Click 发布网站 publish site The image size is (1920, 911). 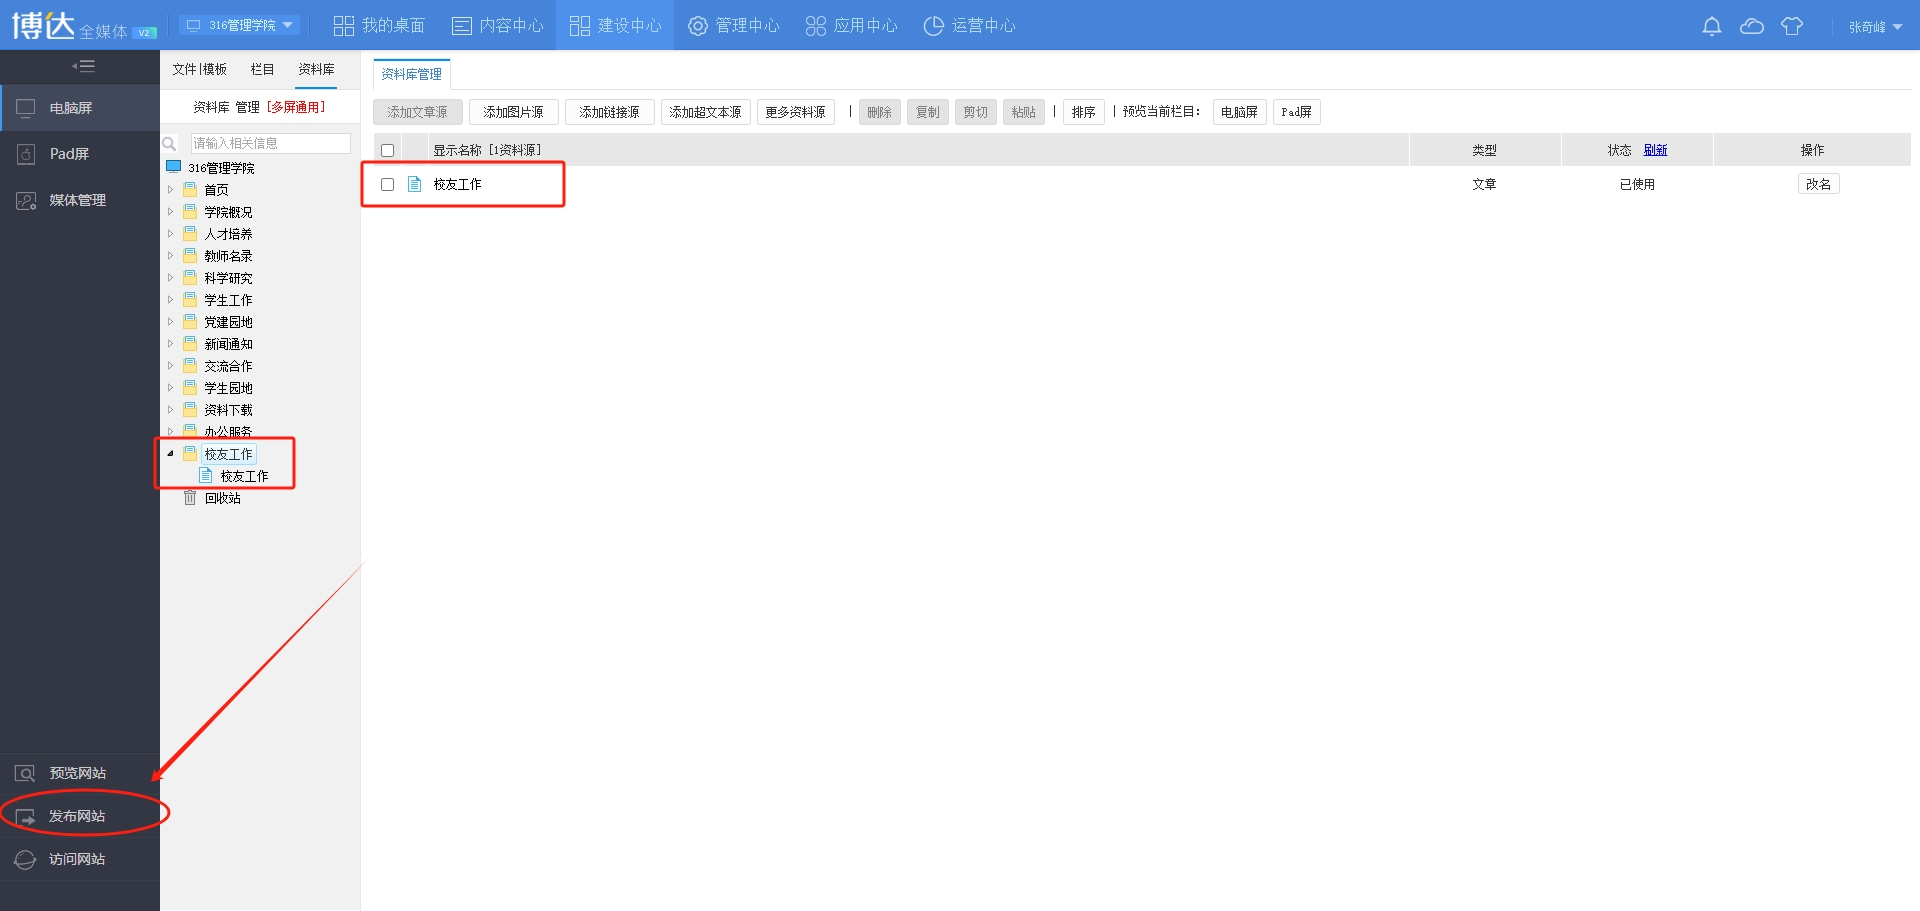click(78, 816)
